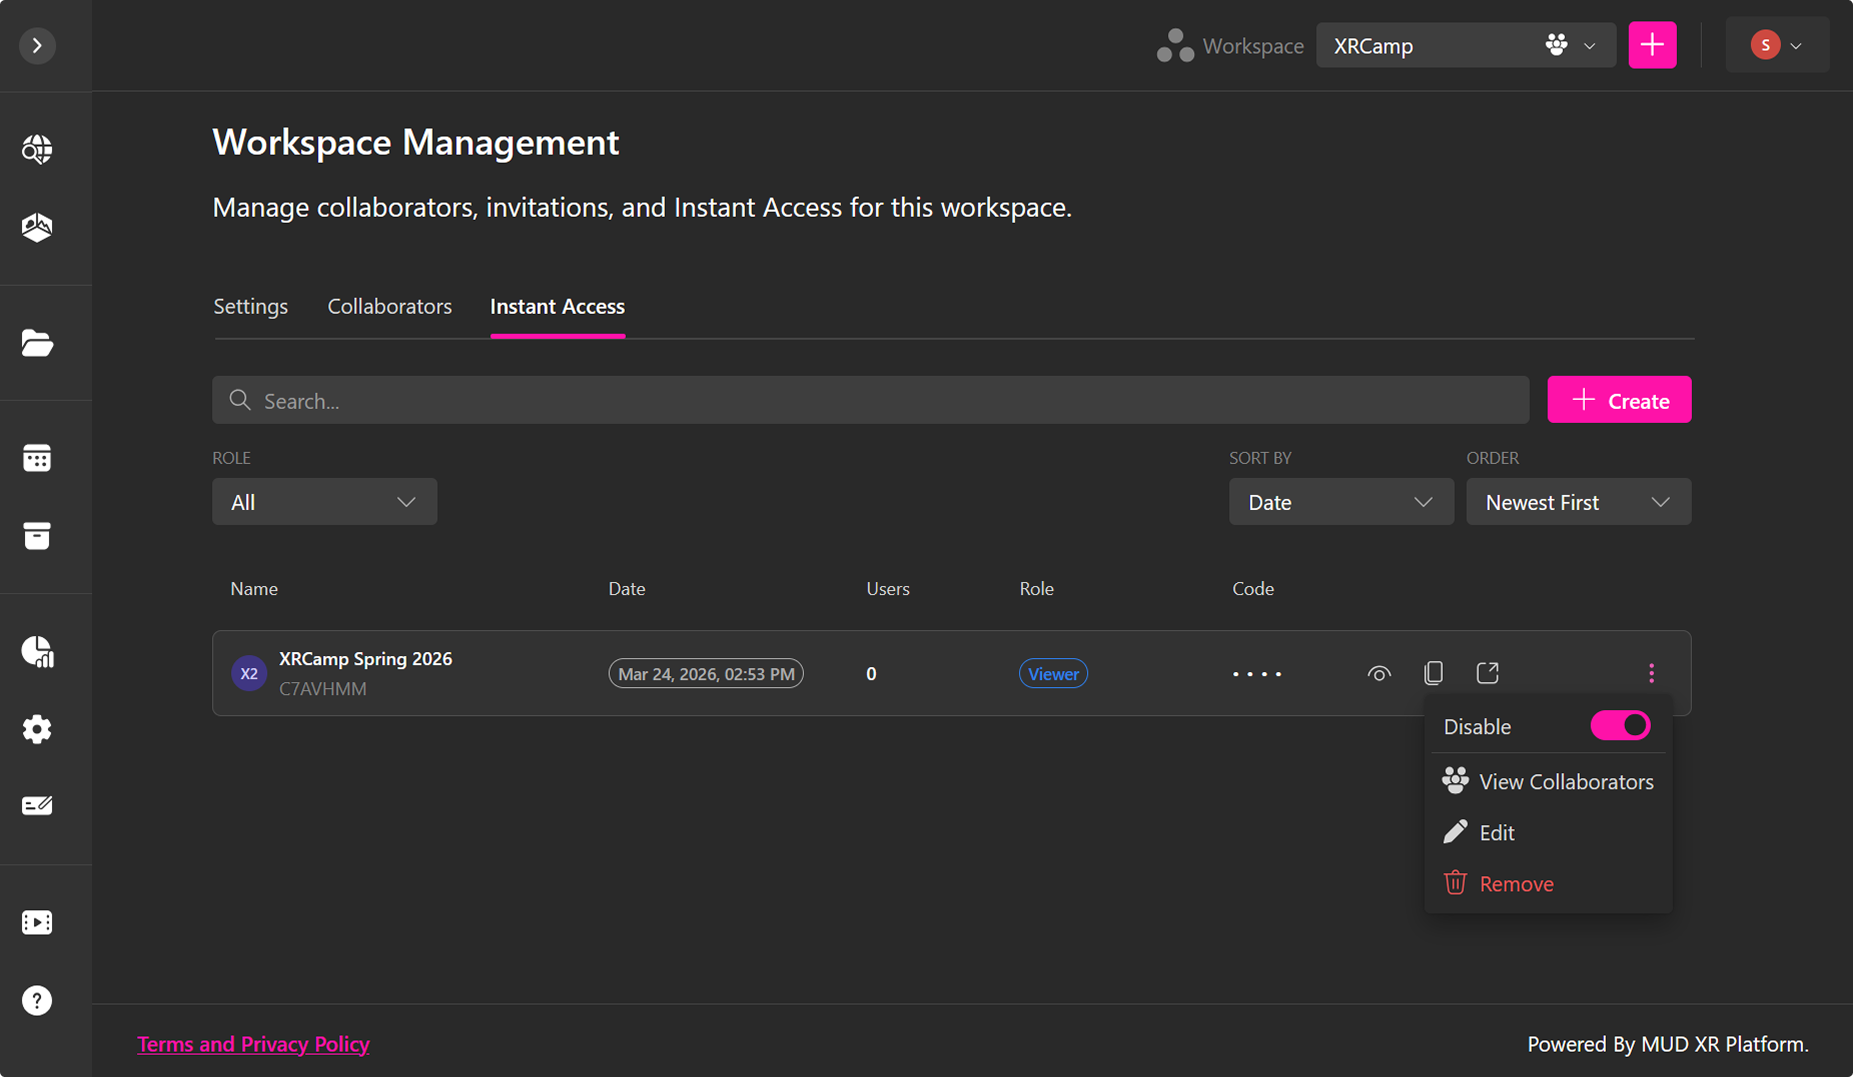This screenshot has width=1853, height=1077.
Task: Click the three-dot more options icon
Action: (1651, 673)
